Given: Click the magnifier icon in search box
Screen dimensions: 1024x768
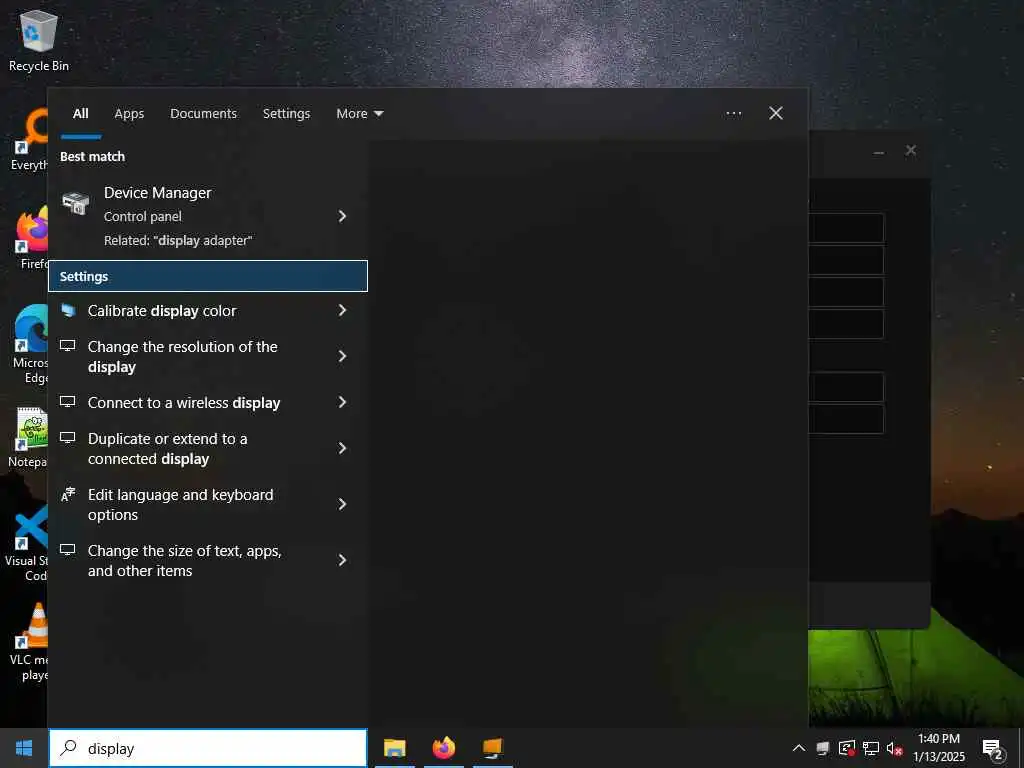Looking at the screenshot, I should pos(69,748).
